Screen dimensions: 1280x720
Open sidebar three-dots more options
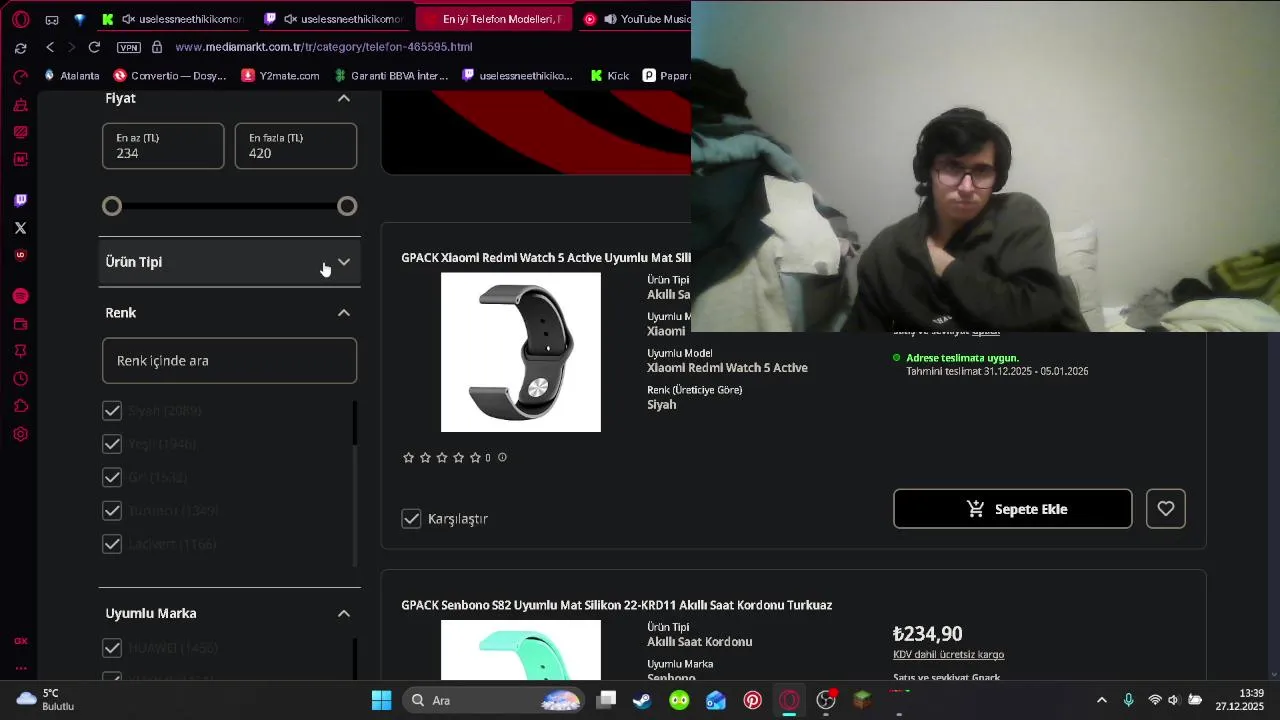tap(20, 668)
